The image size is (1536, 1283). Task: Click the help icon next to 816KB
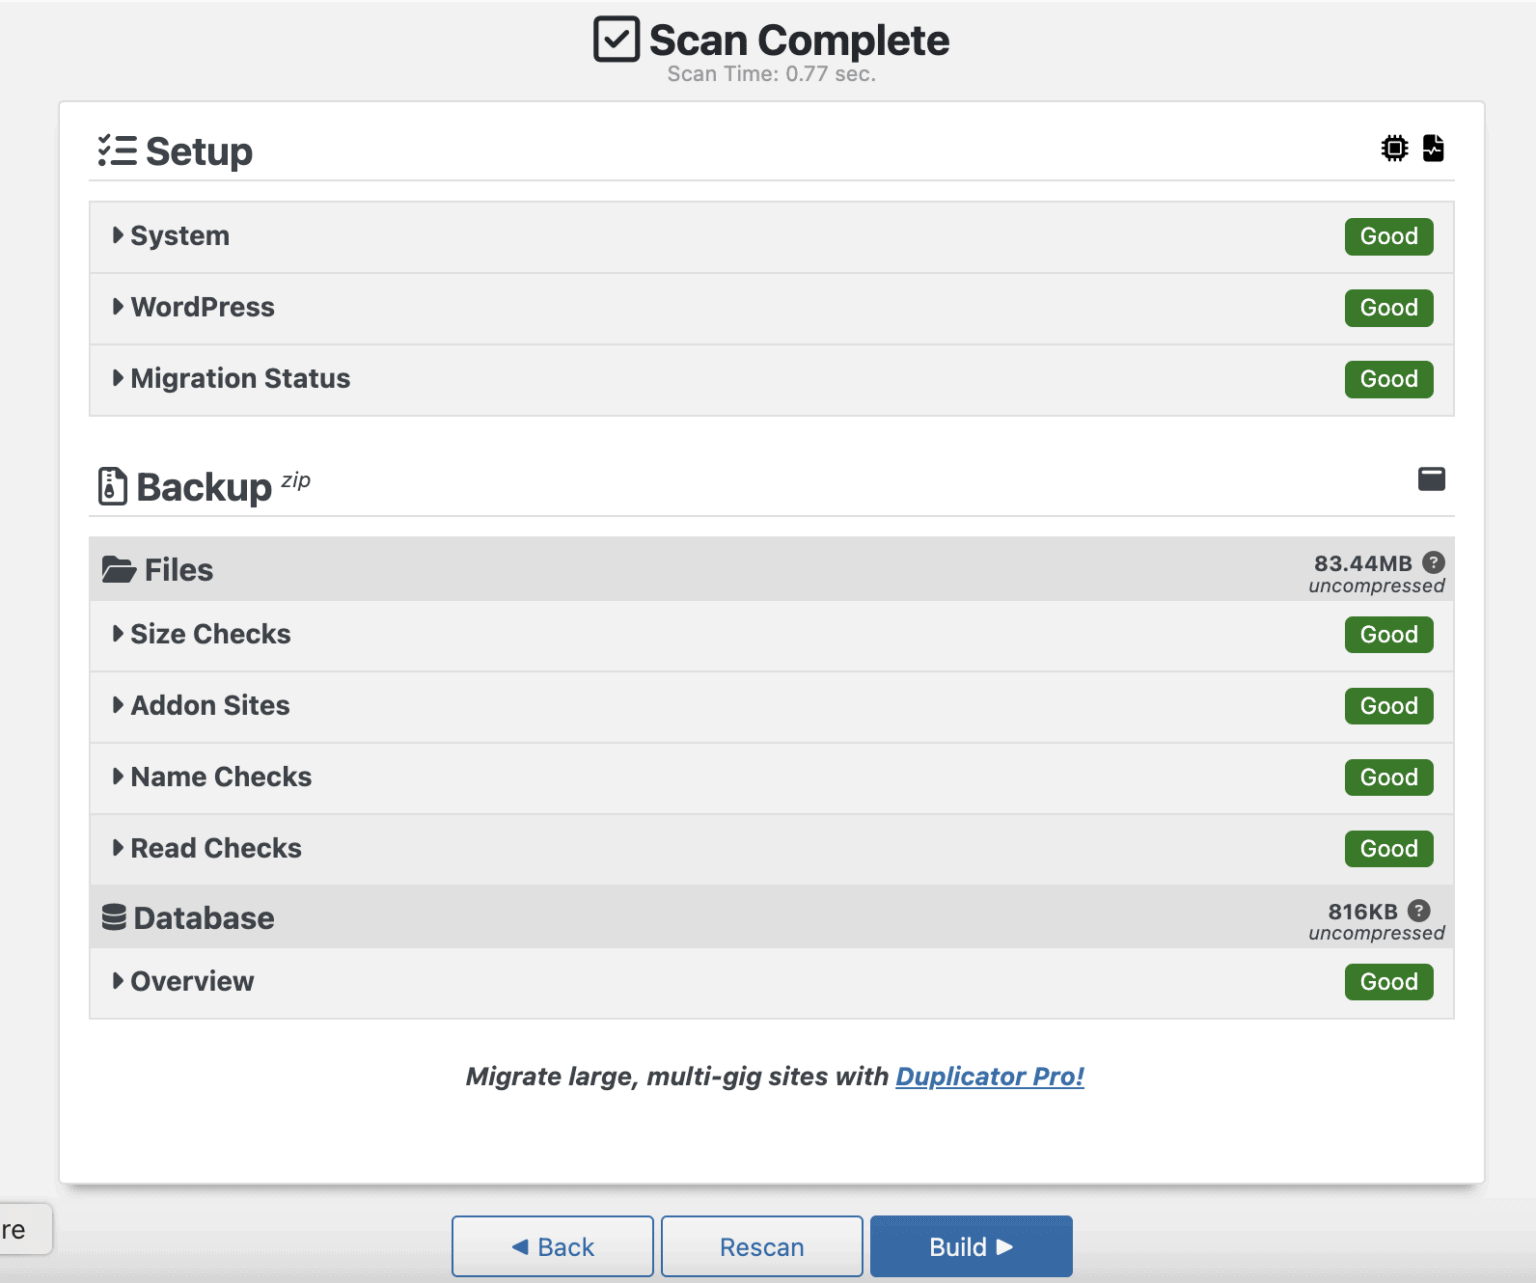pos(1418,910)
